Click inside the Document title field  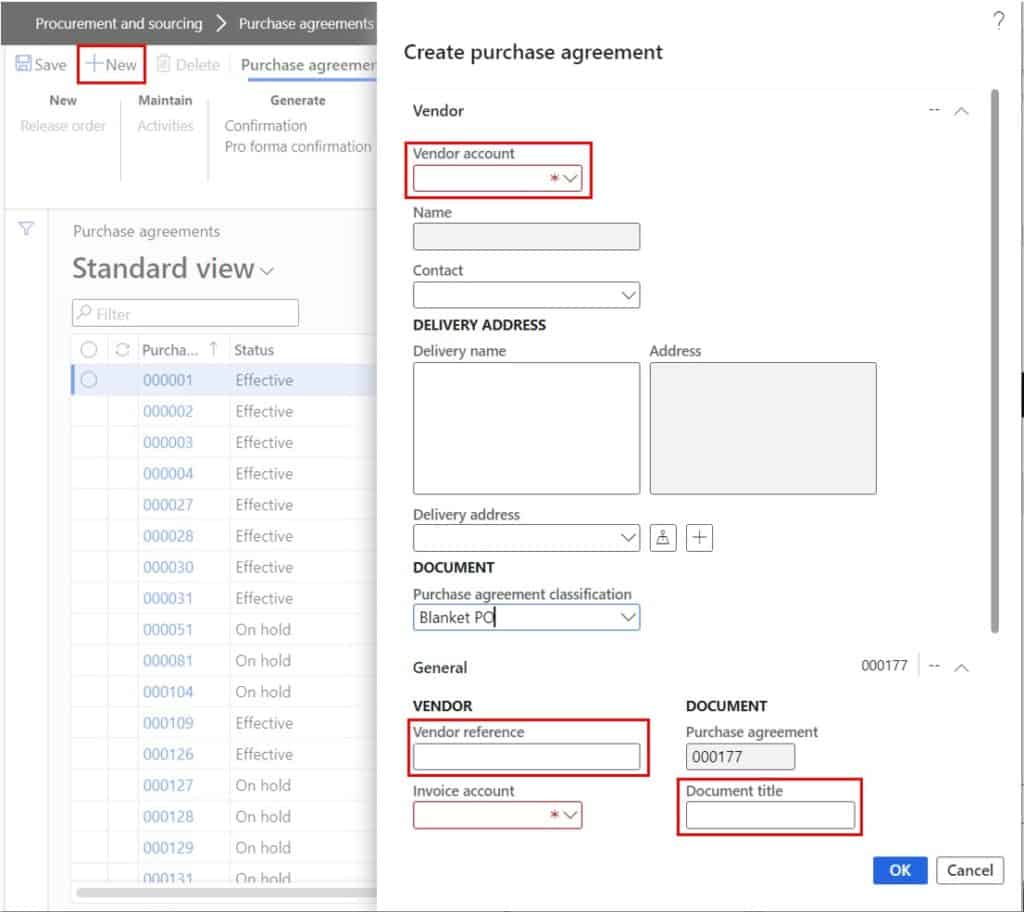[769, 815]
